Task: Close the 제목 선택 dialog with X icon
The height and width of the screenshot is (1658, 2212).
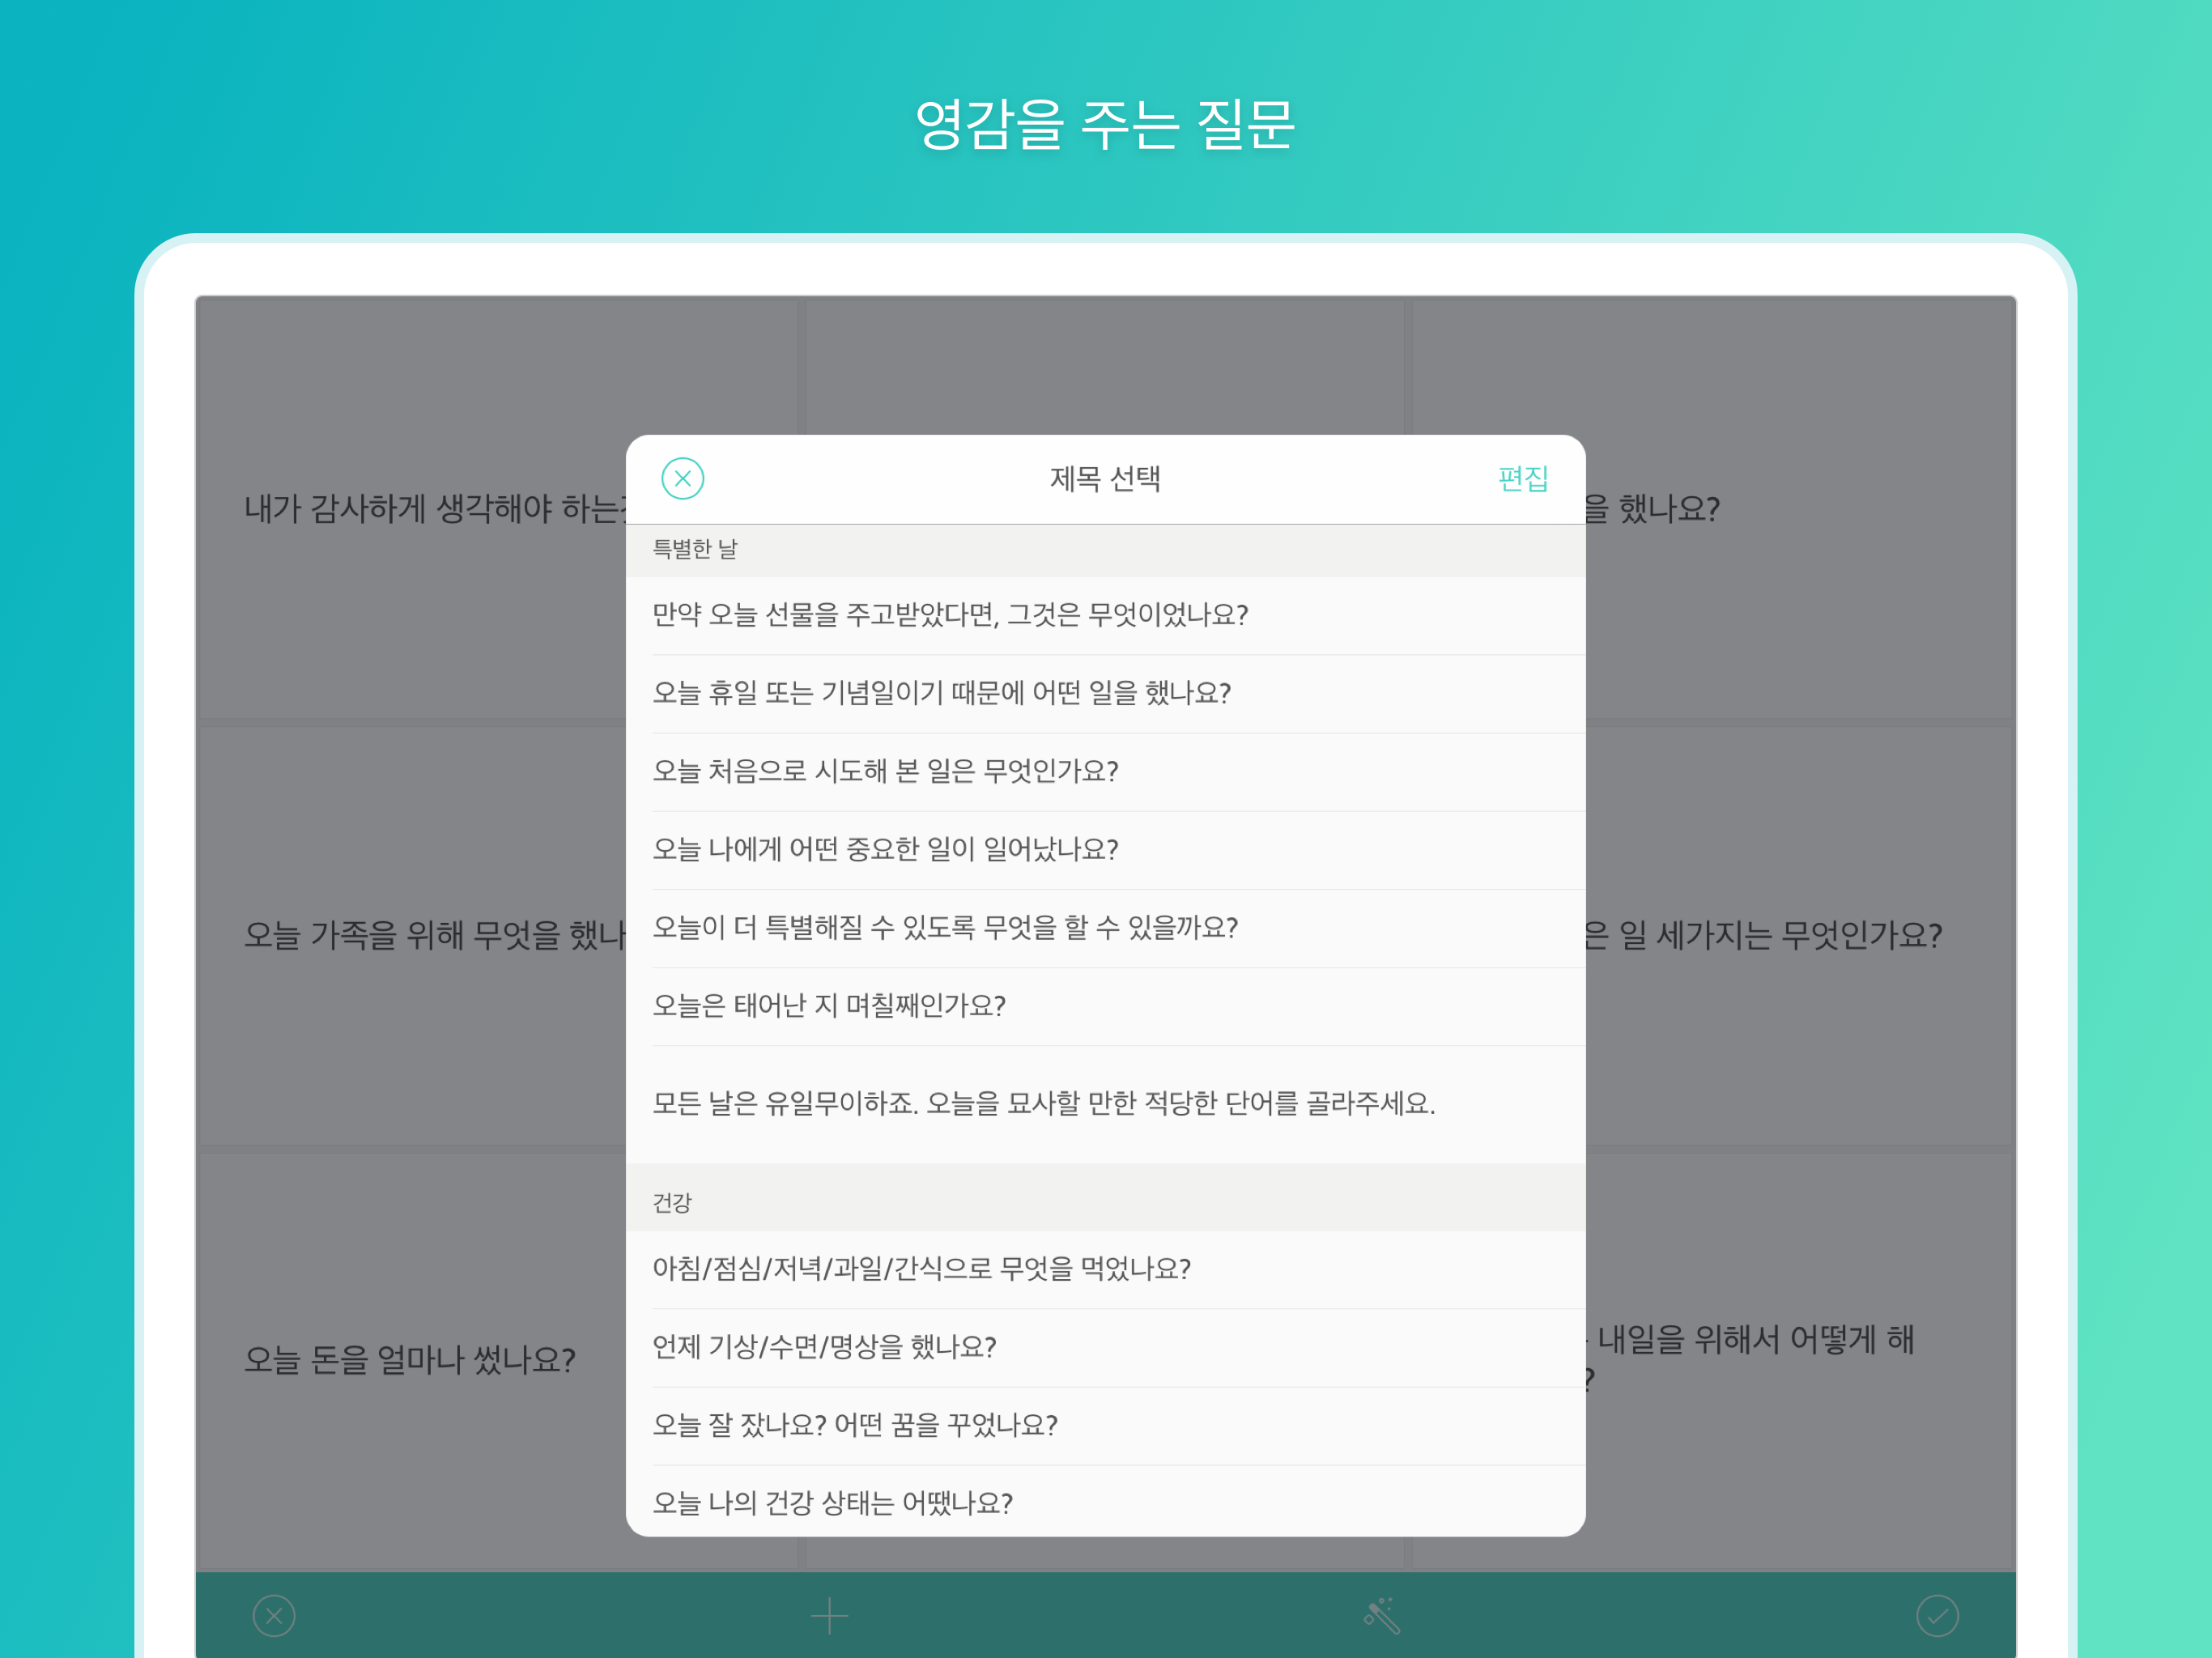Action: [x=682, y=478]
